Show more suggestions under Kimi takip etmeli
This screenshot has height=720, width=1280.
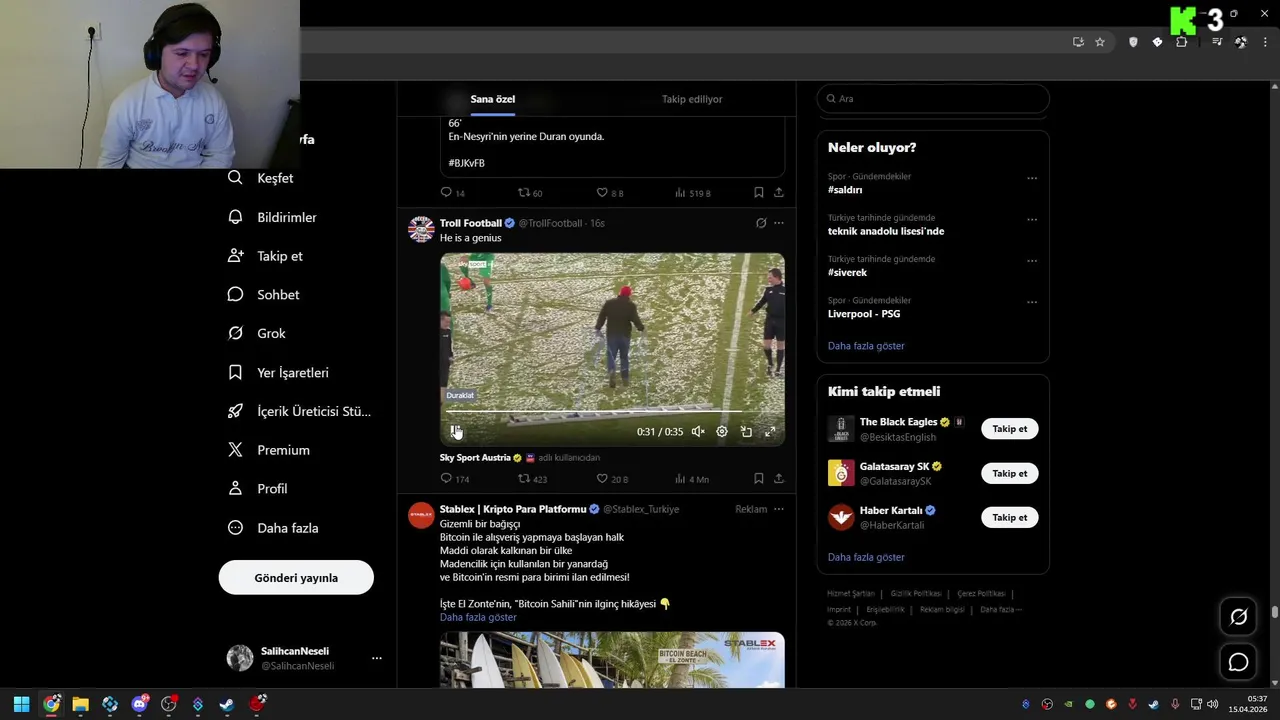pyautogui.click(x=866, y=557)
